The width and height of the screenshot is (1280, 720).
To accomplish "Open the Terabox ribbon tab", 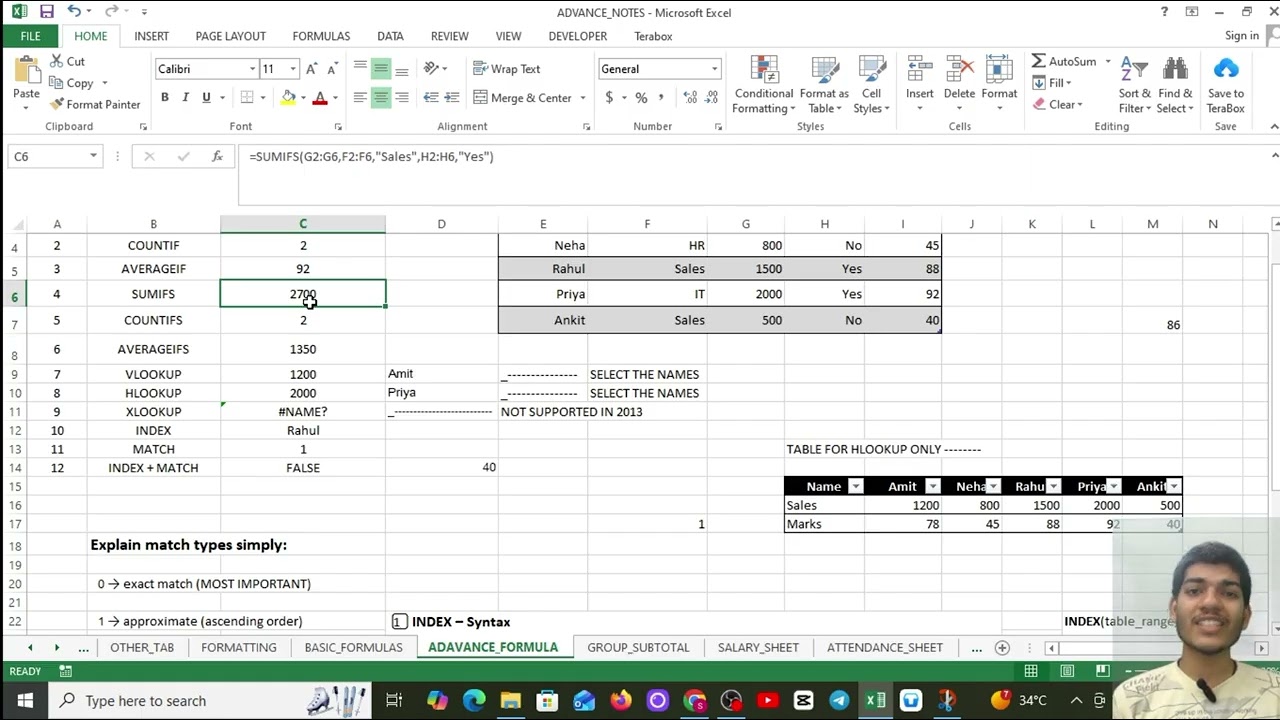I will (653, 36).
